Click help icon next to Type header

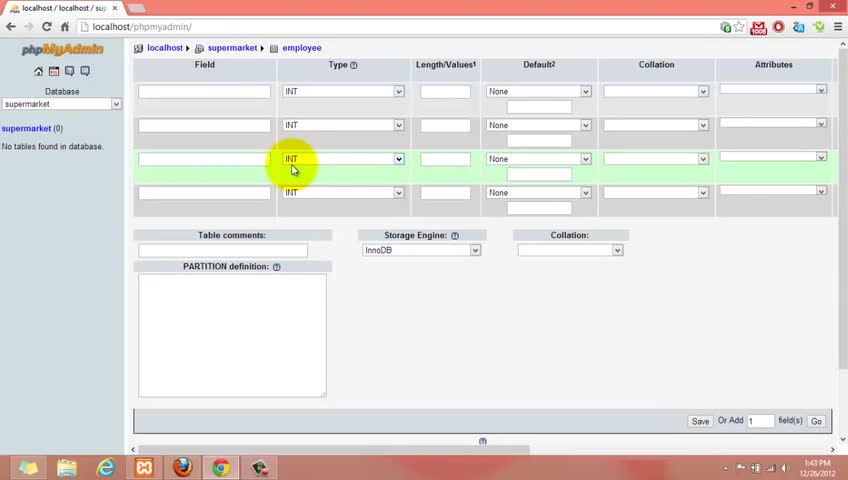(354, 65)
